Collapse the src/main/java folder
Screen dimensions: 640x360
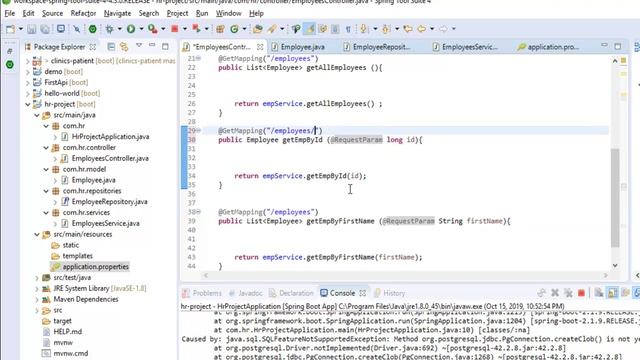coord(37,116)
